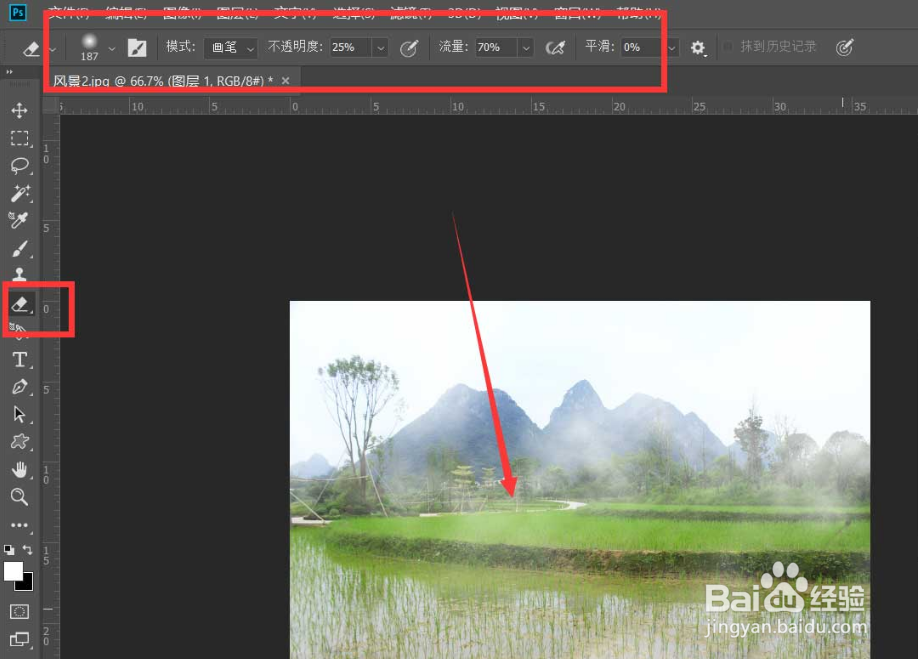Click the 平滑 field showing 0%

640,47
